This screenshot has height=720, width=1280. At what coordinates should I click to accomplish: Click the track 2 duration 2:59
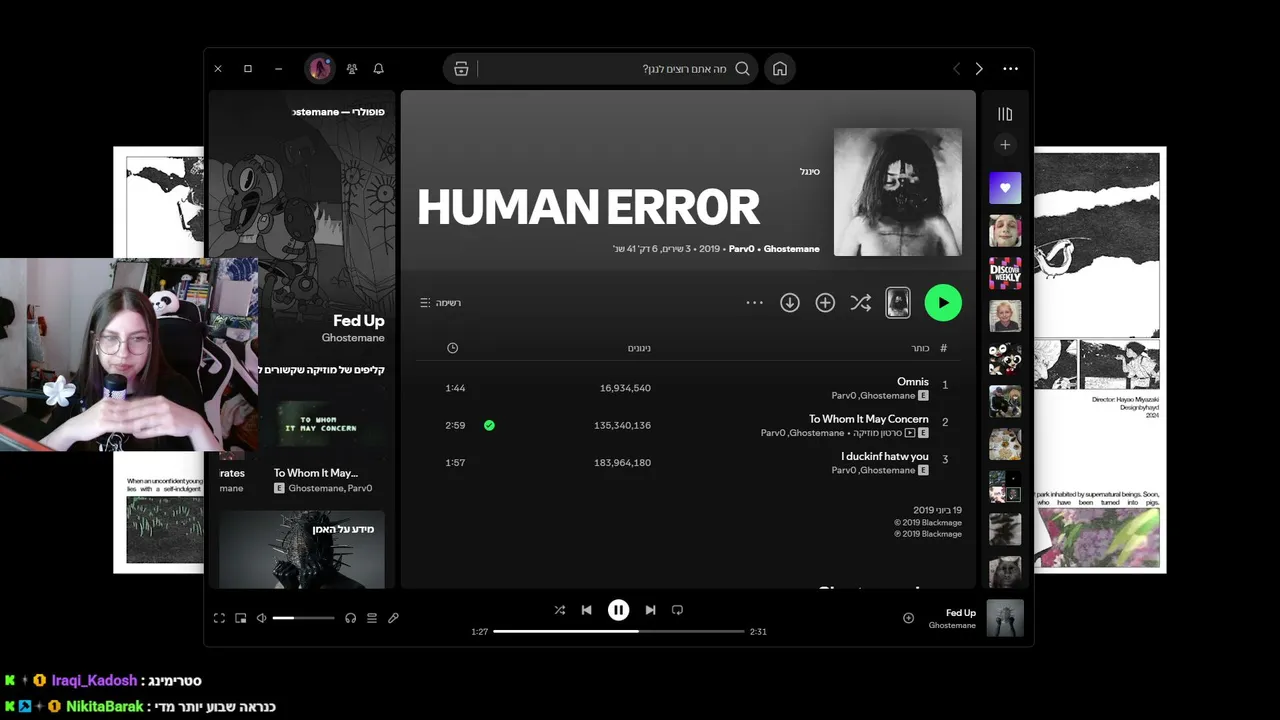(x=455, y=425)
